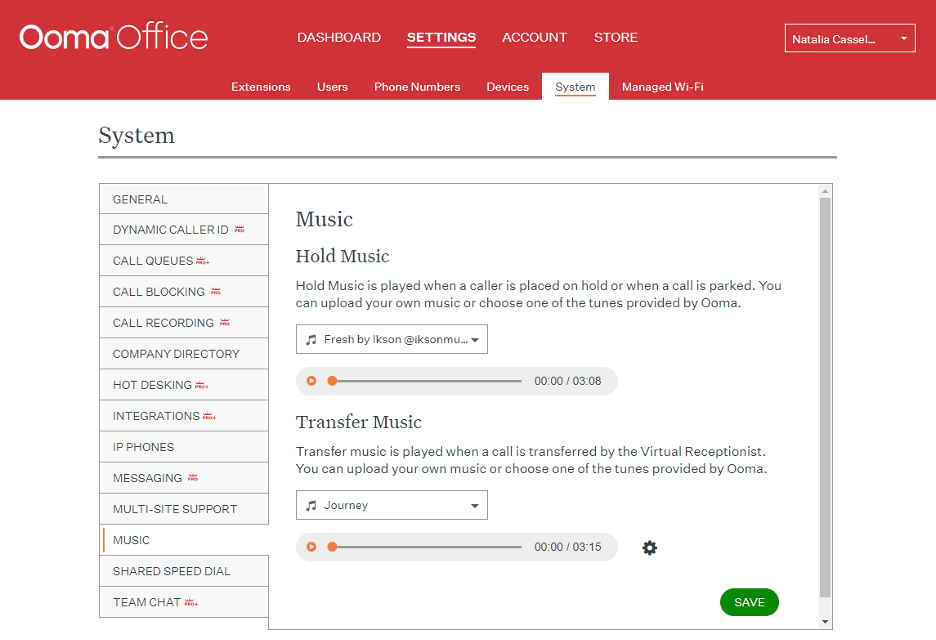Open the Hold Music track selector showing Fresh by Ikson

point(391,338)
